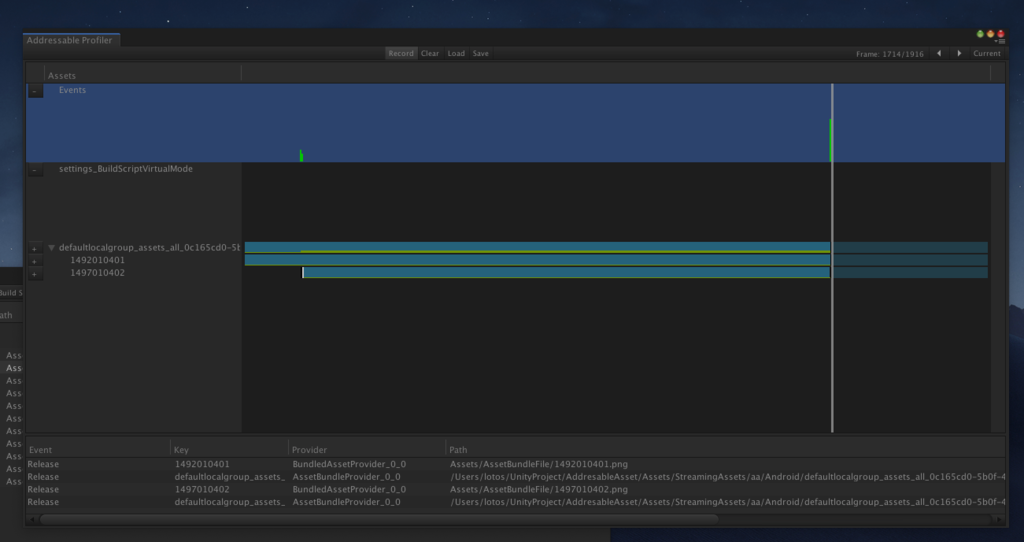
Task: Select Release event row for key 1492010401
Action: point(515,464)
